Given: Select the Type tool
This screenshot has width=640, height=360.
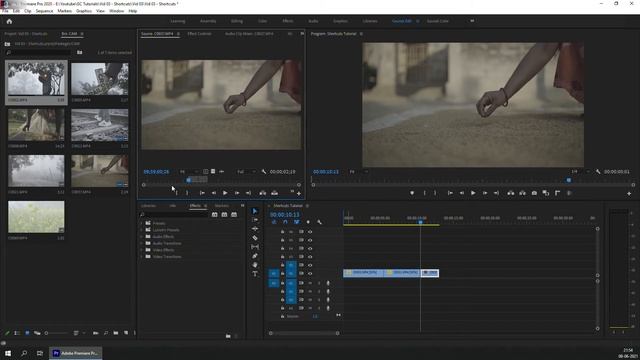Looking at the screenshot, I should (255, 274).
